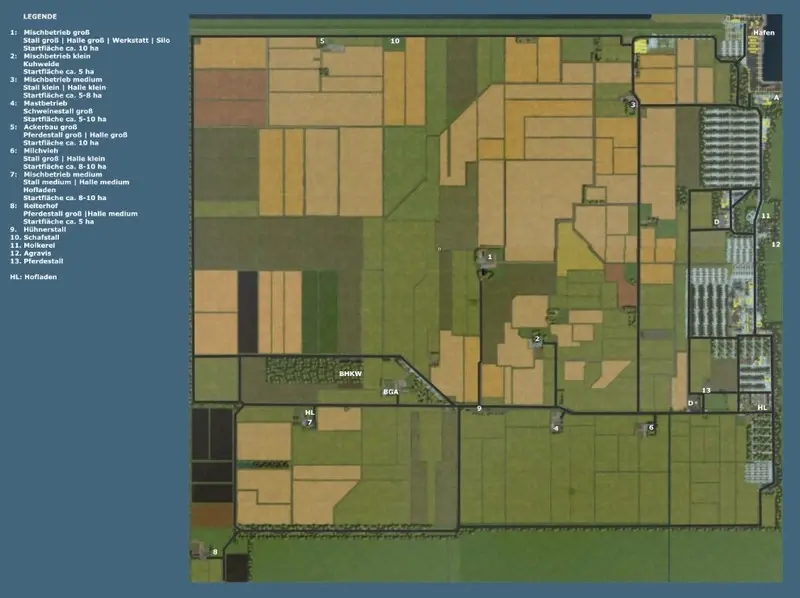The height and width of the screenshot is (598, 800).
Task: Select marker 9 at the road junction
Action: tap(479, 409)
